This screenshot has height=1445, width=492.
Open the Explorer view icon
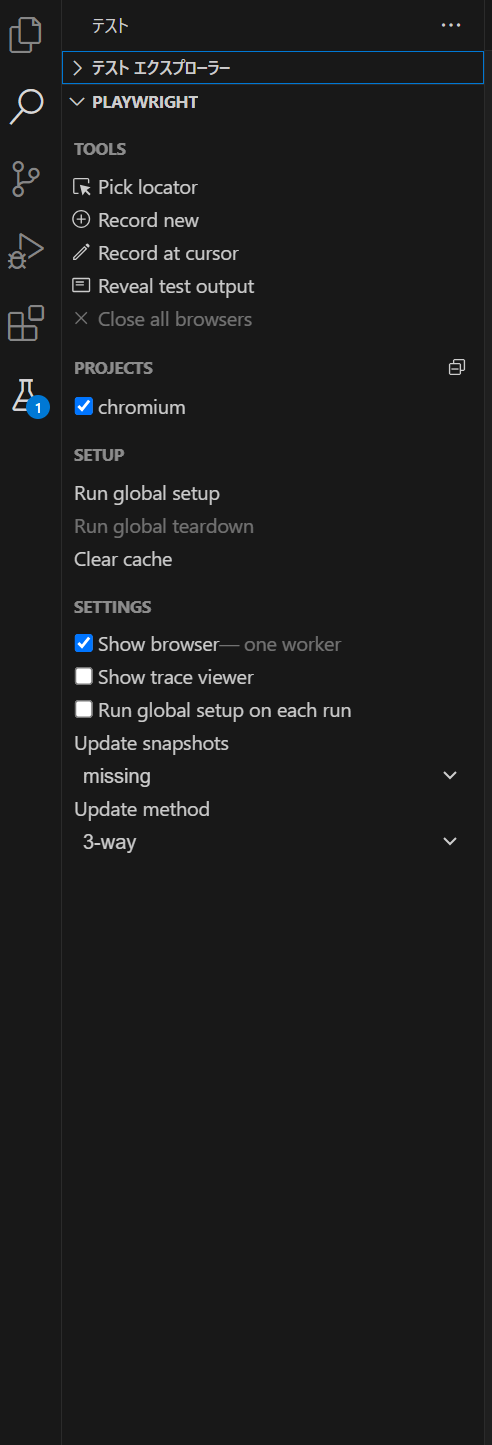coord(26,34)
